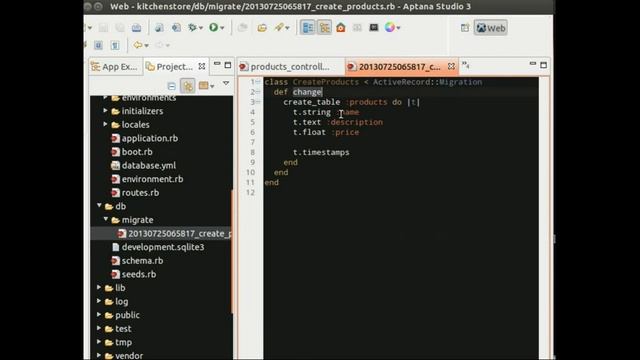Open database.yml file
Viewport: 640px width, 360px height.
point(149,165)
